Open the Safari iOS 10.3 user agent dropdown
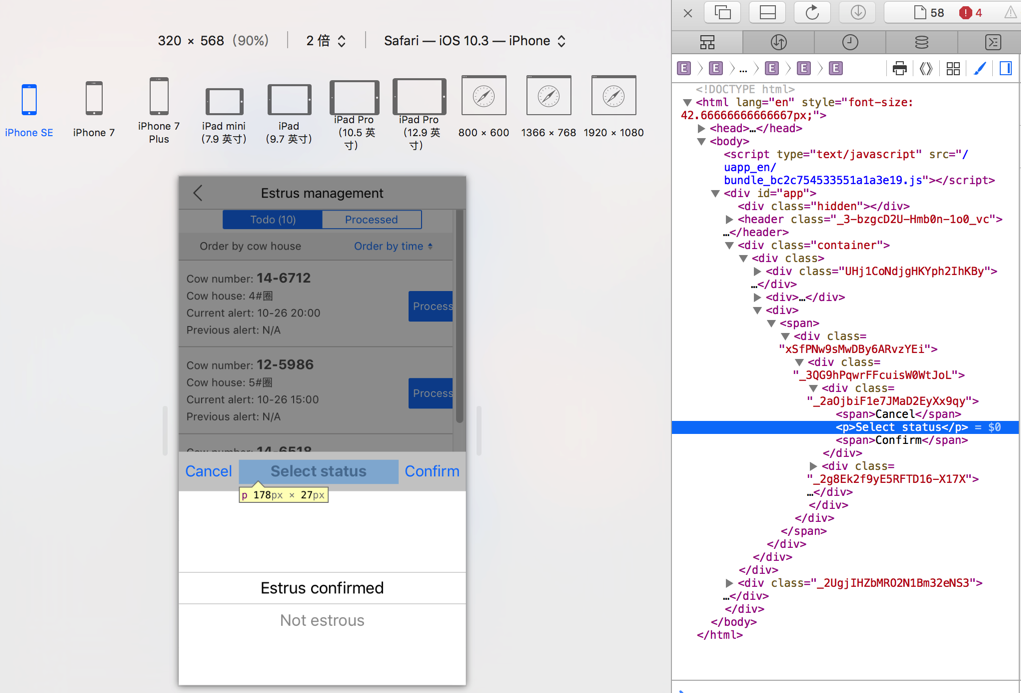1021x693 pixels. [x=475, y=41]
